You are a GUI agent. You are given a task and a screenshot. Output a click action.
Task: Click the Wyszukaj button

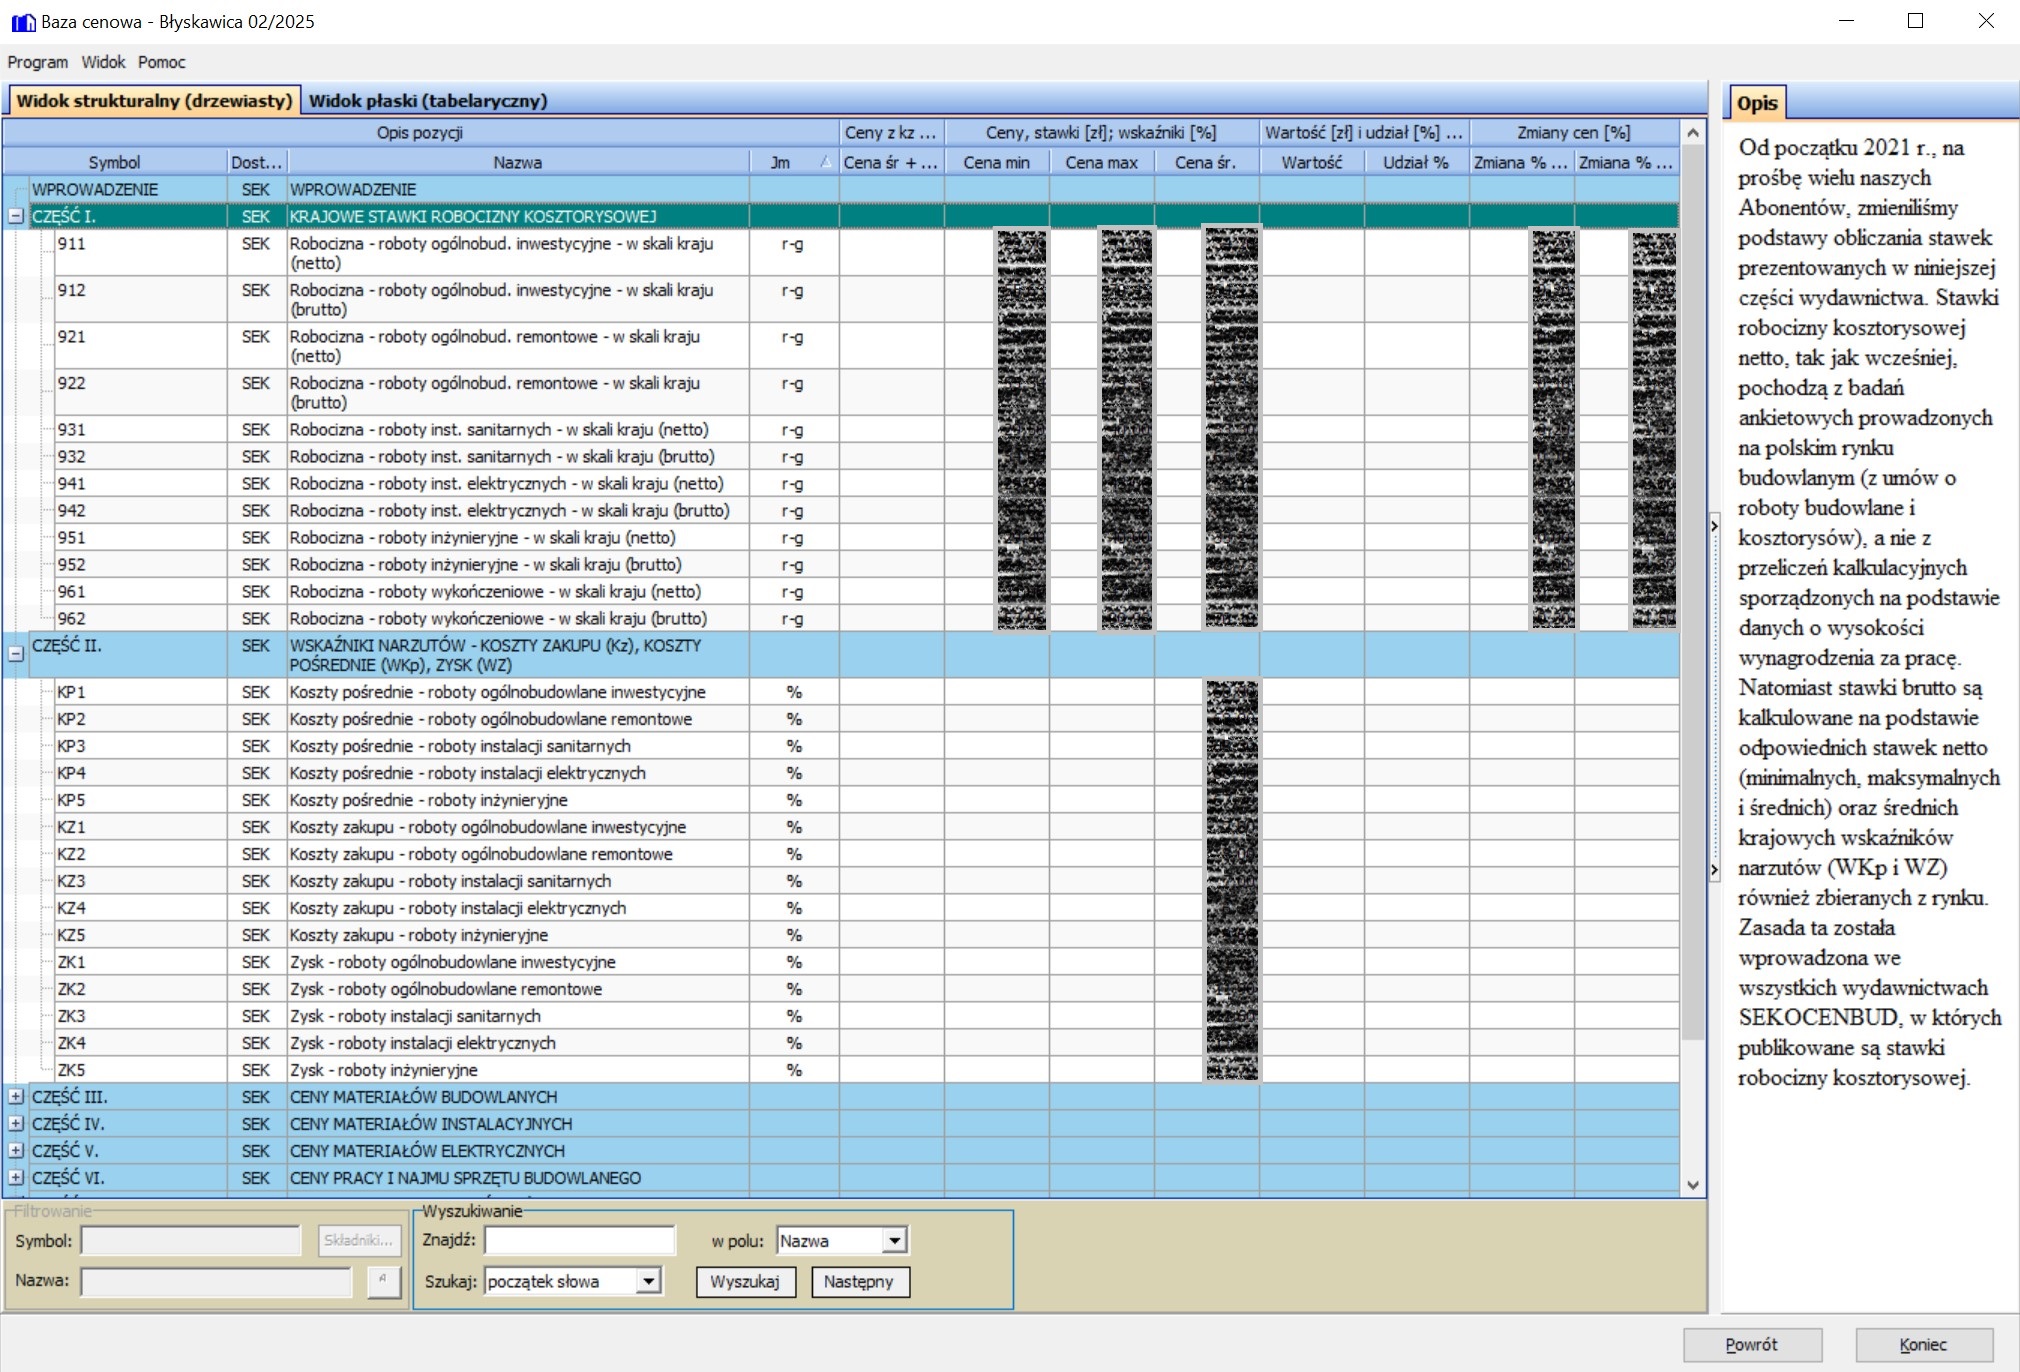coord(745,1282)
